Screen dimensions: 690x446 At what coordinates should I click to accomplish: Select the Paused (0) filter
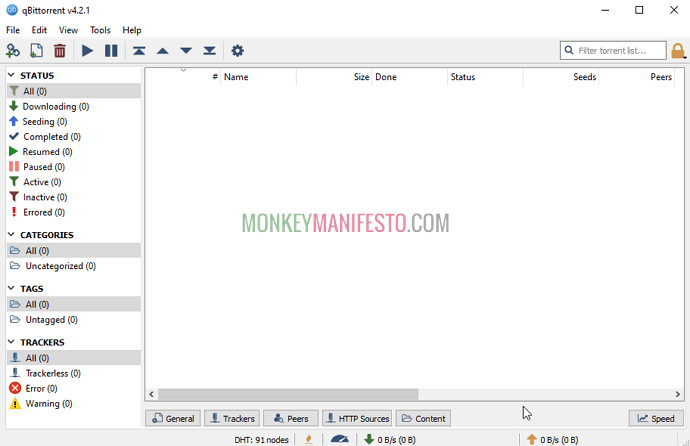[x=74, y=167]
